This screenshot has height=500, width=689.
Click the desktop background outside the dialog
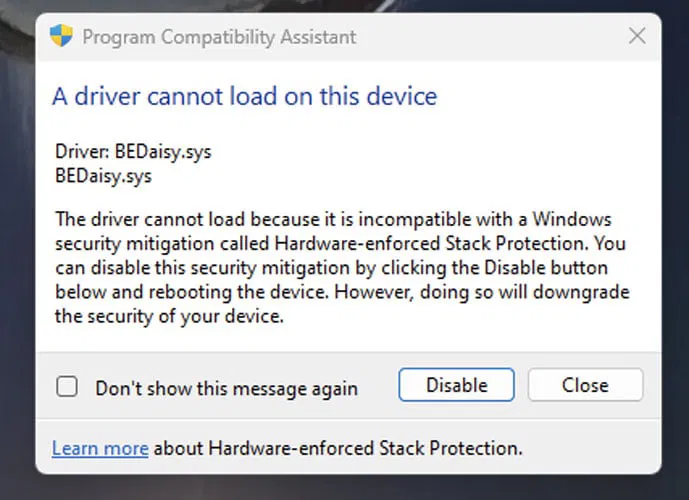20,250
